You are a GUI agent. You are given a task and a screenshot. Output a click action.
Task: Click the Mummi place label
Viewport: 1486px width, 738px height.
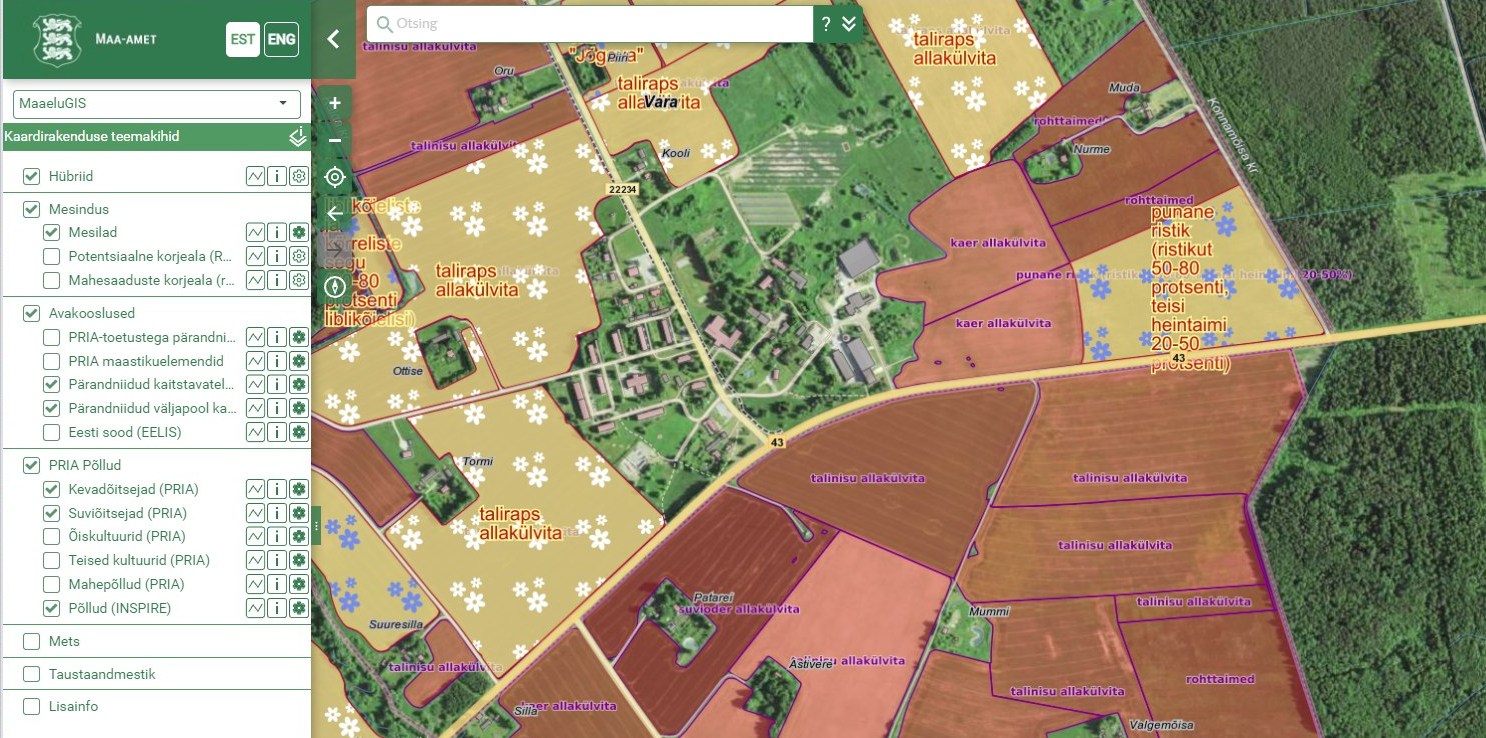tap(989, 611)
